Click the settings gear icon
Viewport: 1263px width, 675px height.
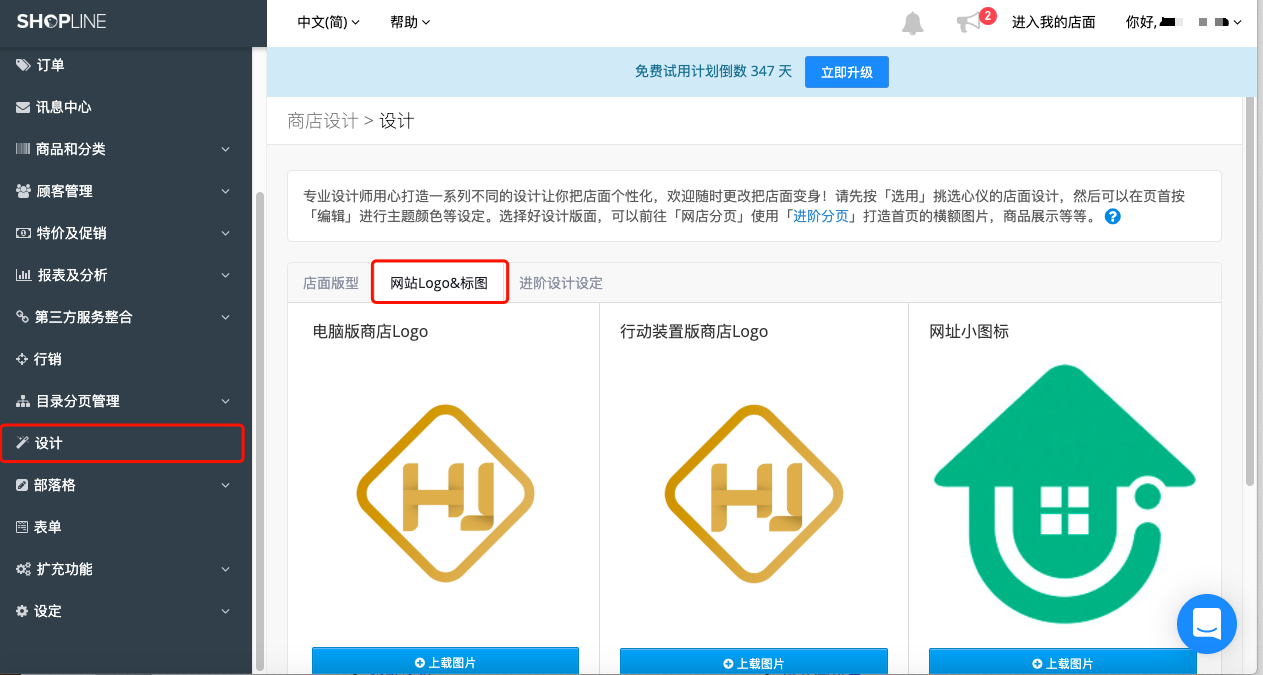click(x=23, y=611)
